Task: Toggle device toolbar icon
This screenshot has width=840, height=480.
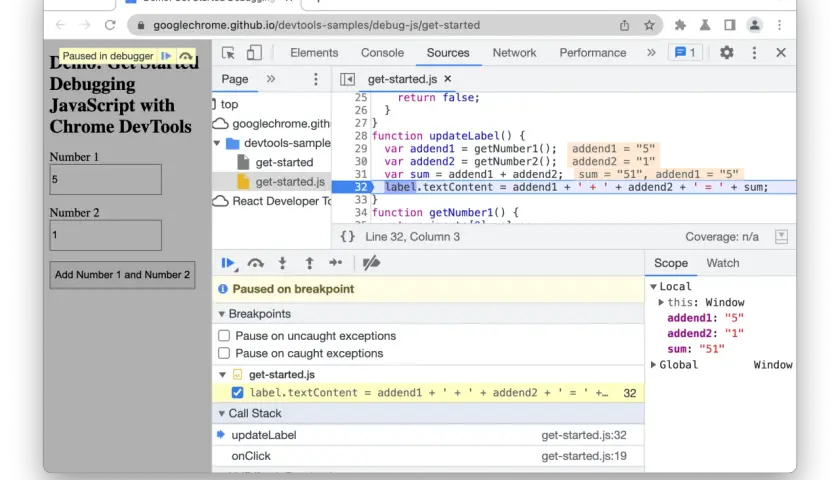Action: [254, 53]
